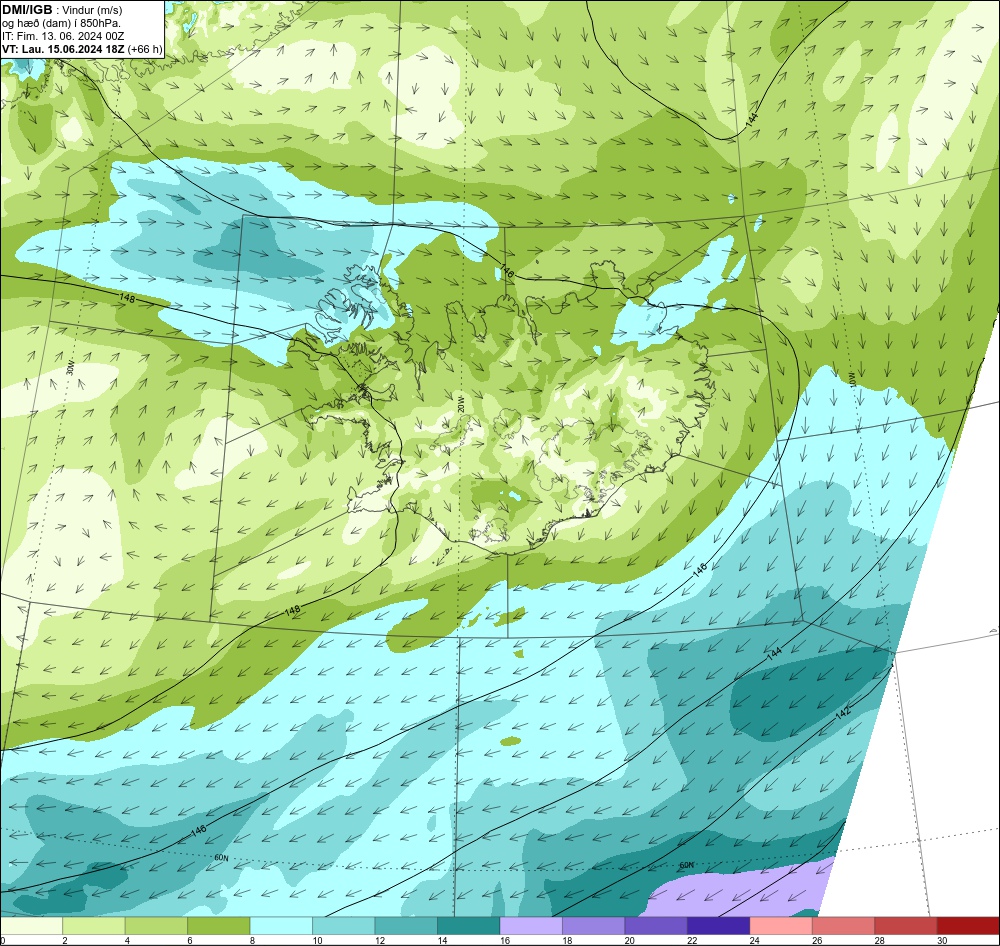Select the 'og hæð (dam) í 850hPa.' line
This screenshot has height=946, width=1000.
61,23
